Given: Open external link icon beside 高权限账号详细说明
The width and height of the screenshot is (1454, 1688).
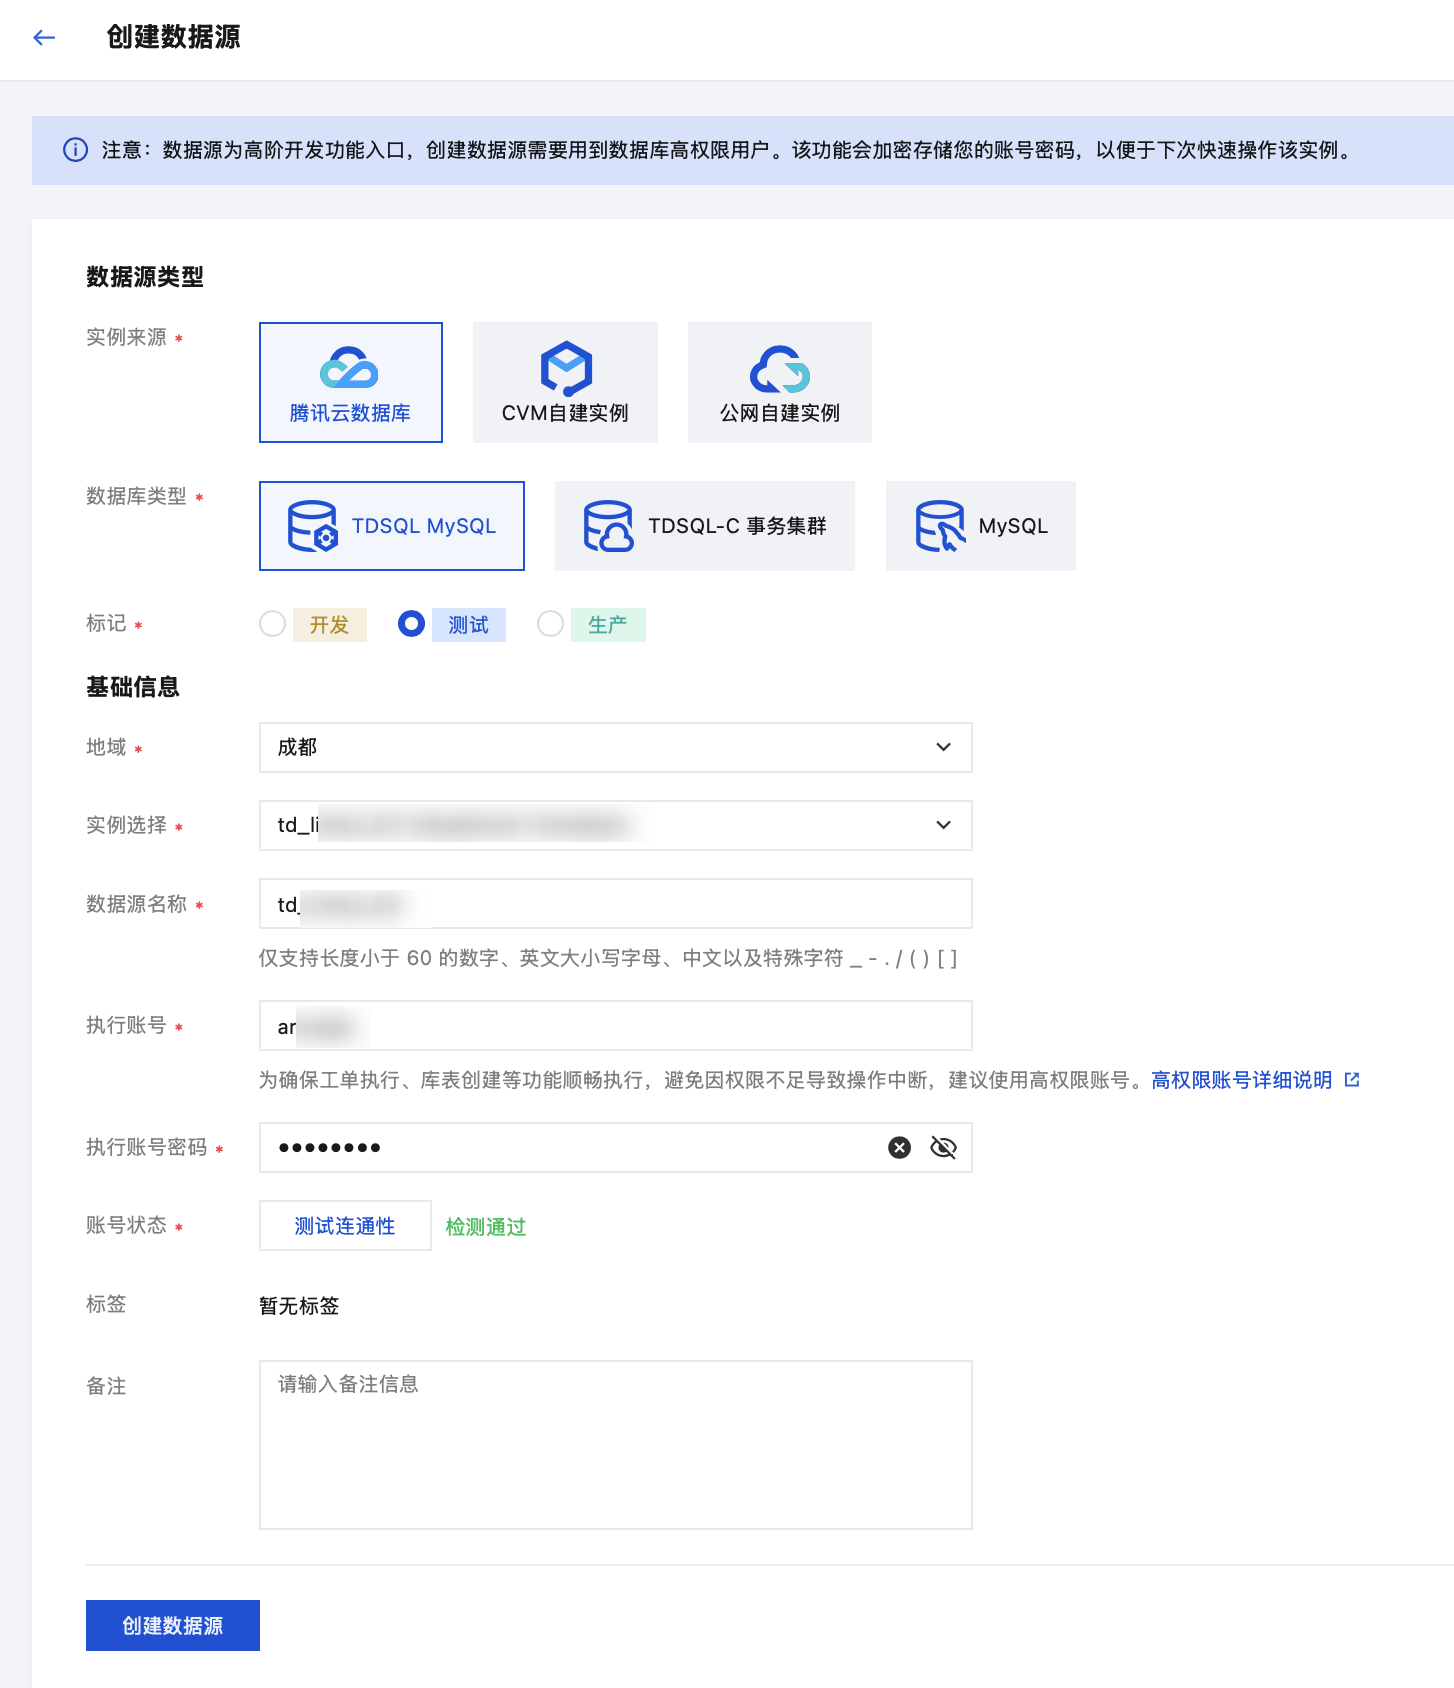Looking at the screenshot, I should click(1352, 1080).
